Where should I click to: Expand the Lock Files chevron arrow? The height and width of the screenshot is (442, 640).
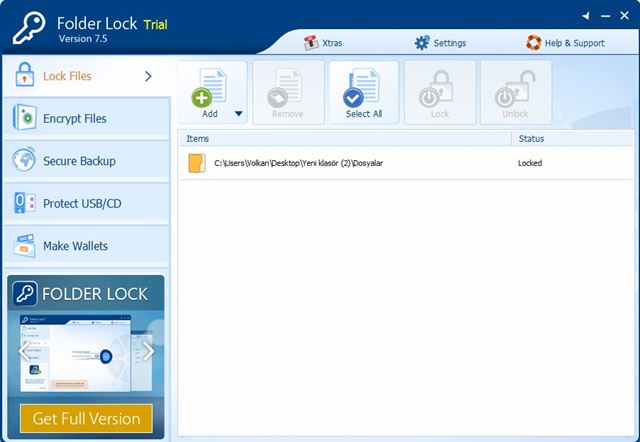click(x=148, y=76)
